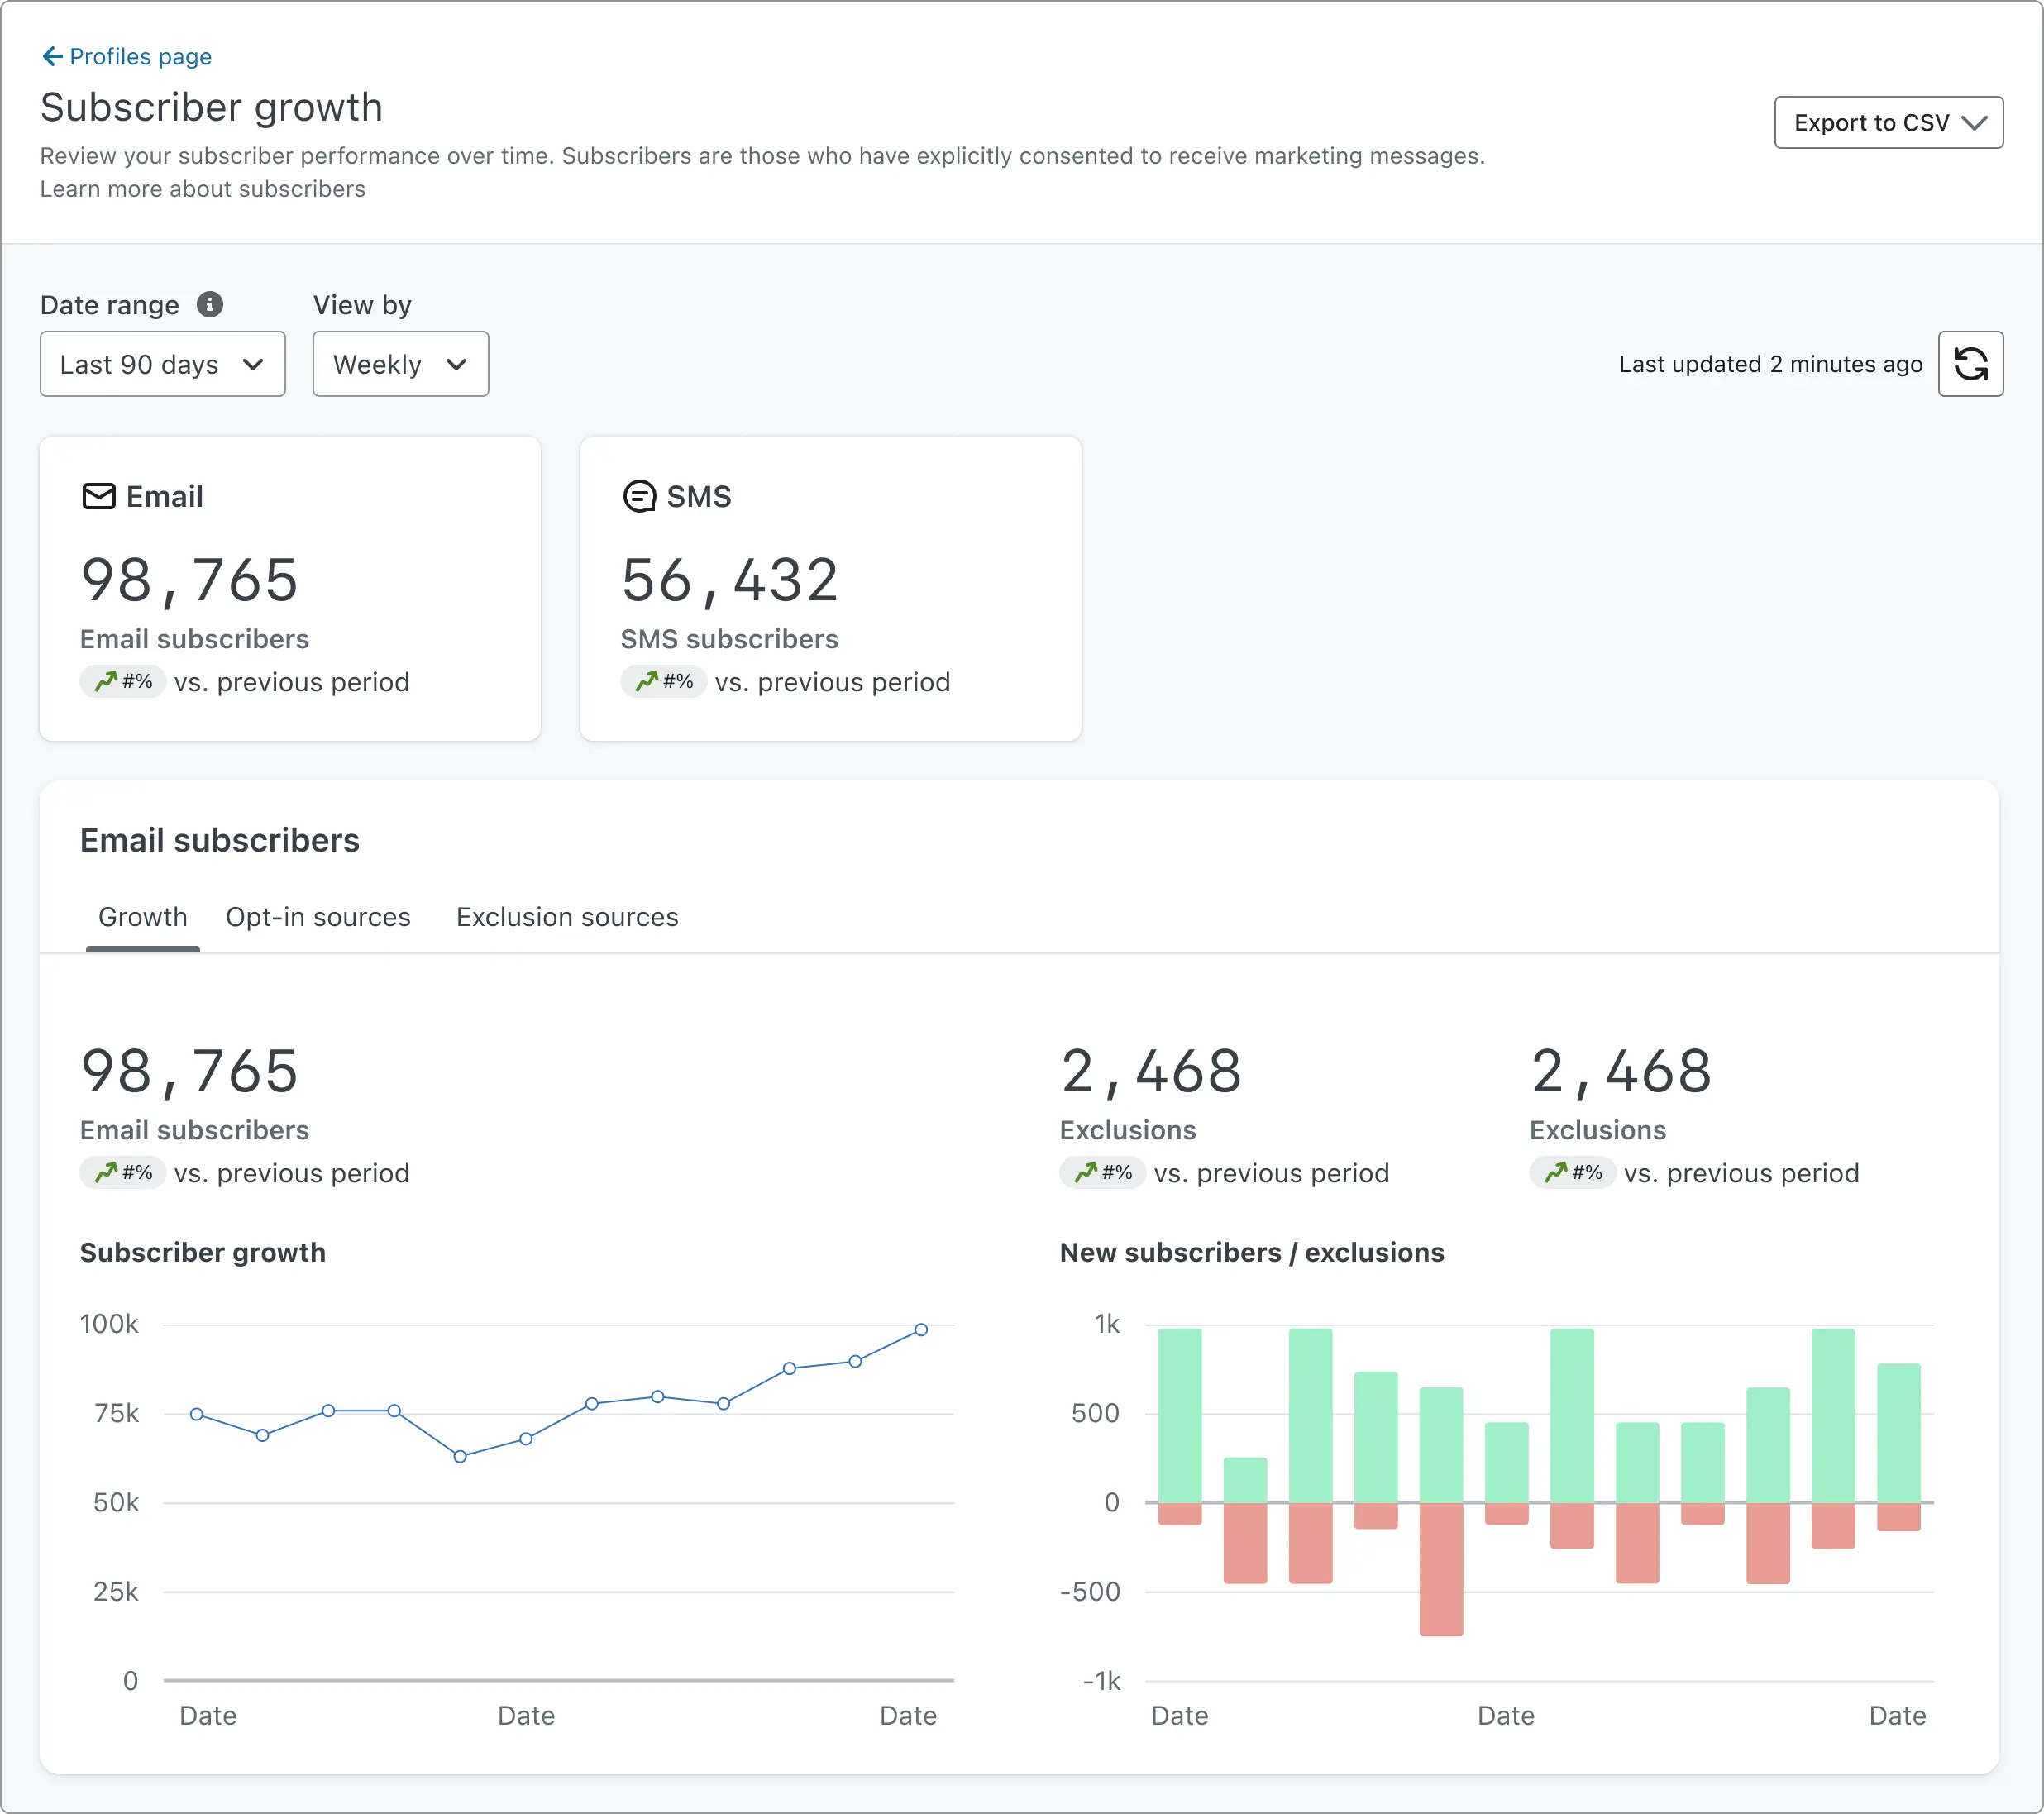Open Learn more about subscribers link
Screen dimensions: 2044x1814
pyautogui.click(x=202, y=189)
